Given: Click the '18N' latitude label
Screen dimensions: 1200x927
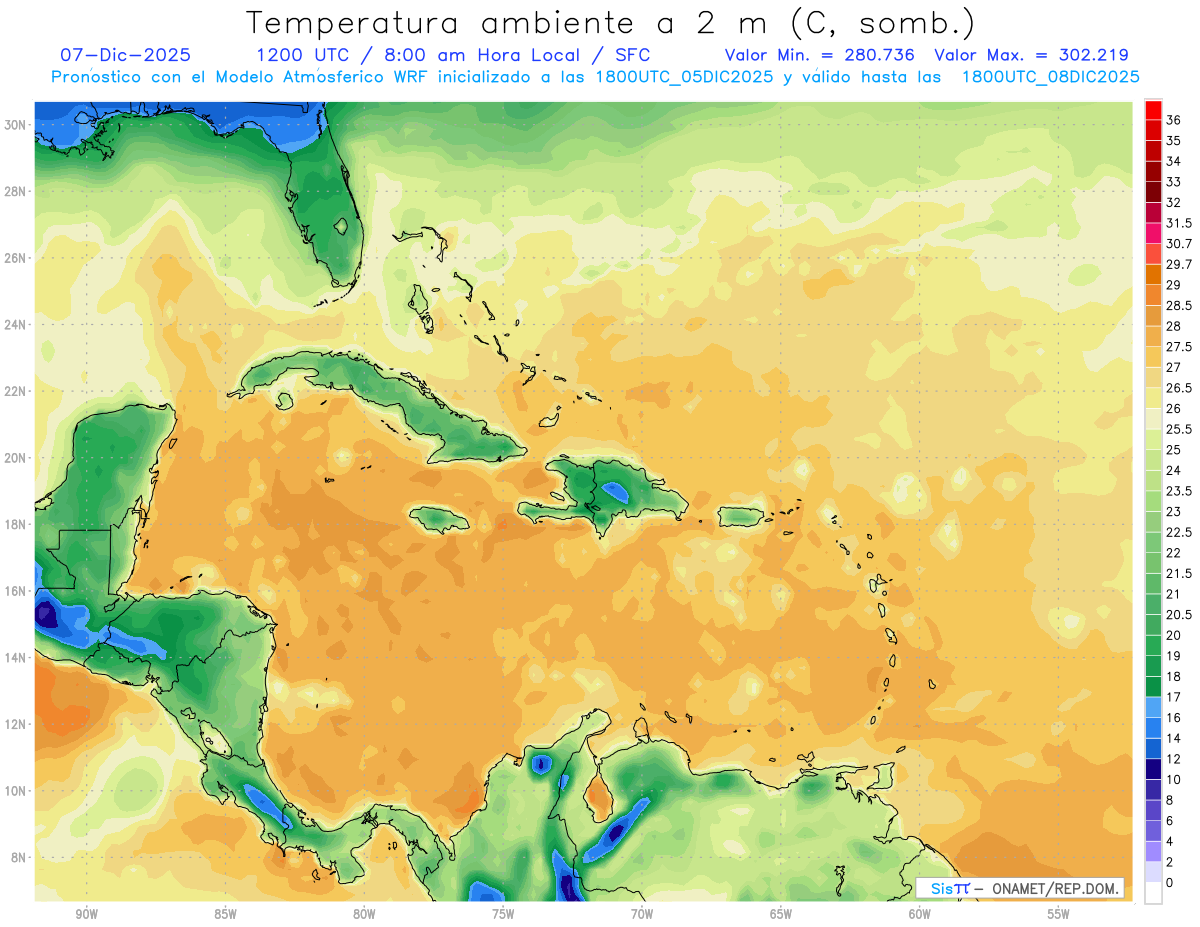Looking at the screenshot, I should pos(16,524).
